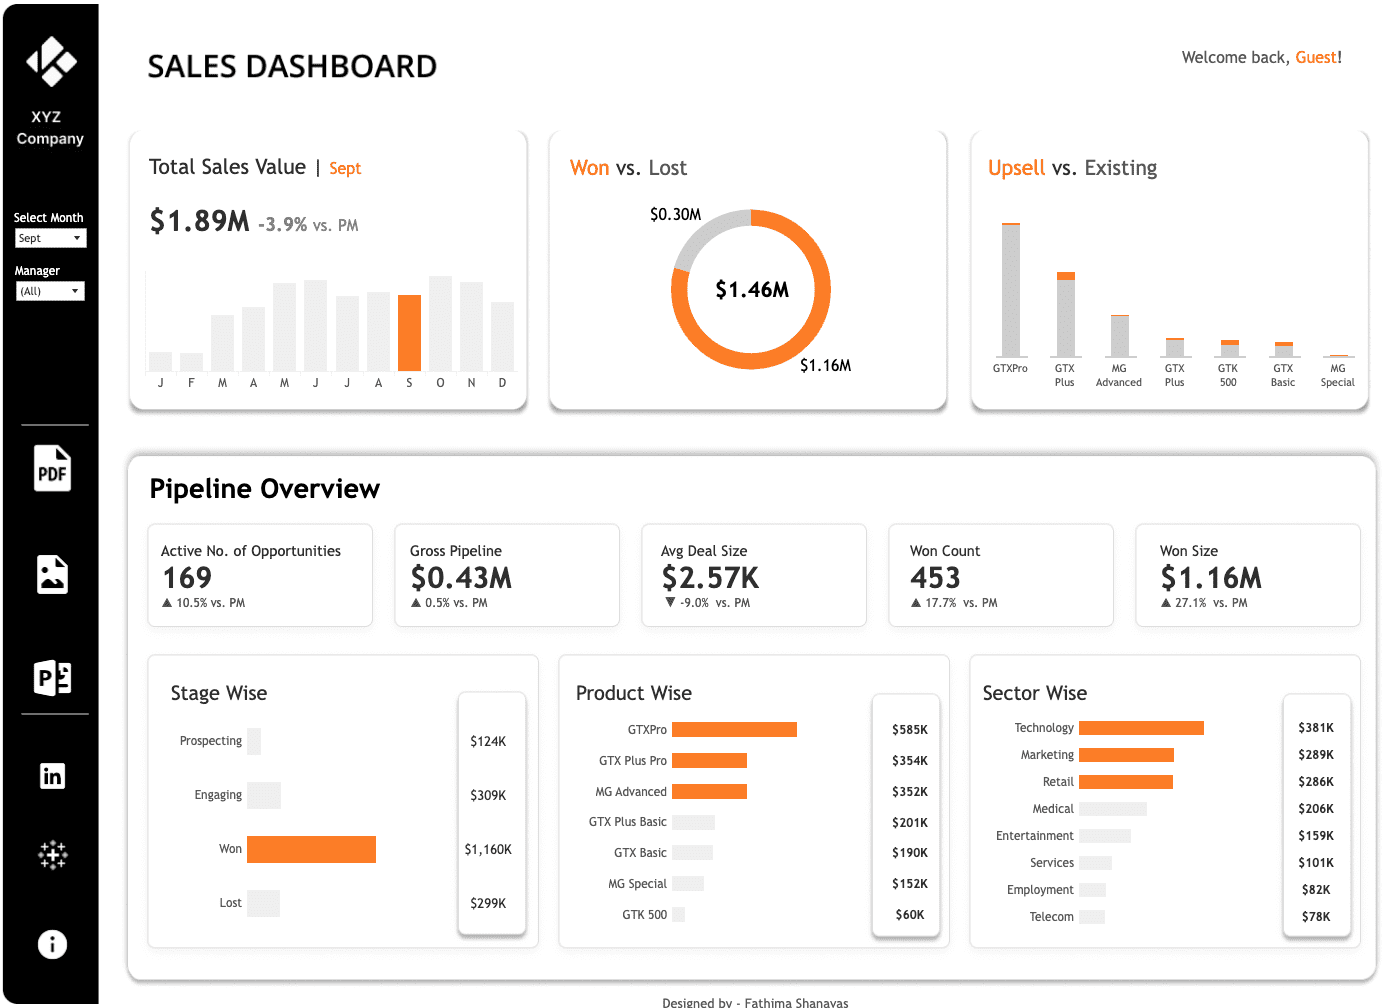Image resolution: width=1382 pixels, height=1008 pixels.
Task: Click the sparkle icon below LinkedIn
Action: click(52, 855)
